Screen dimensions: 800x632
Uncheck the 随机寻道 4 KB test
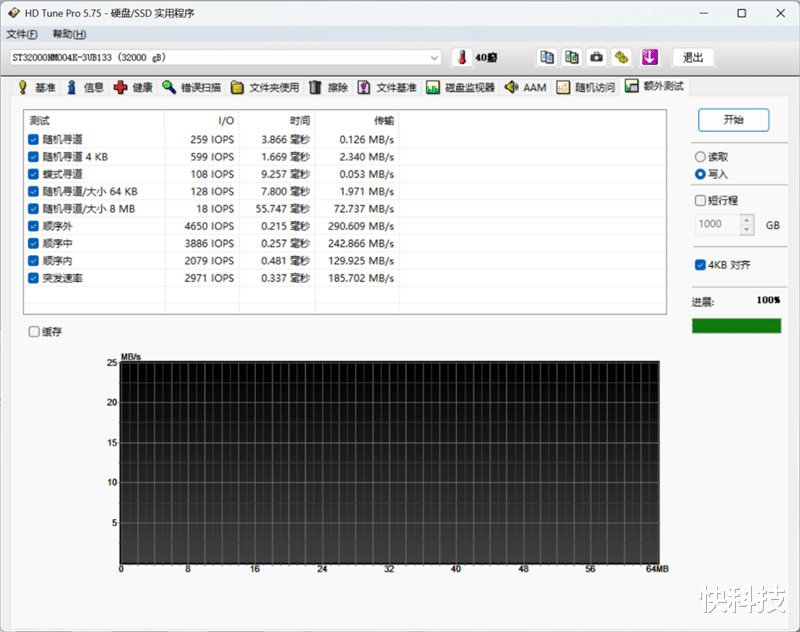(x=34, y=156)
